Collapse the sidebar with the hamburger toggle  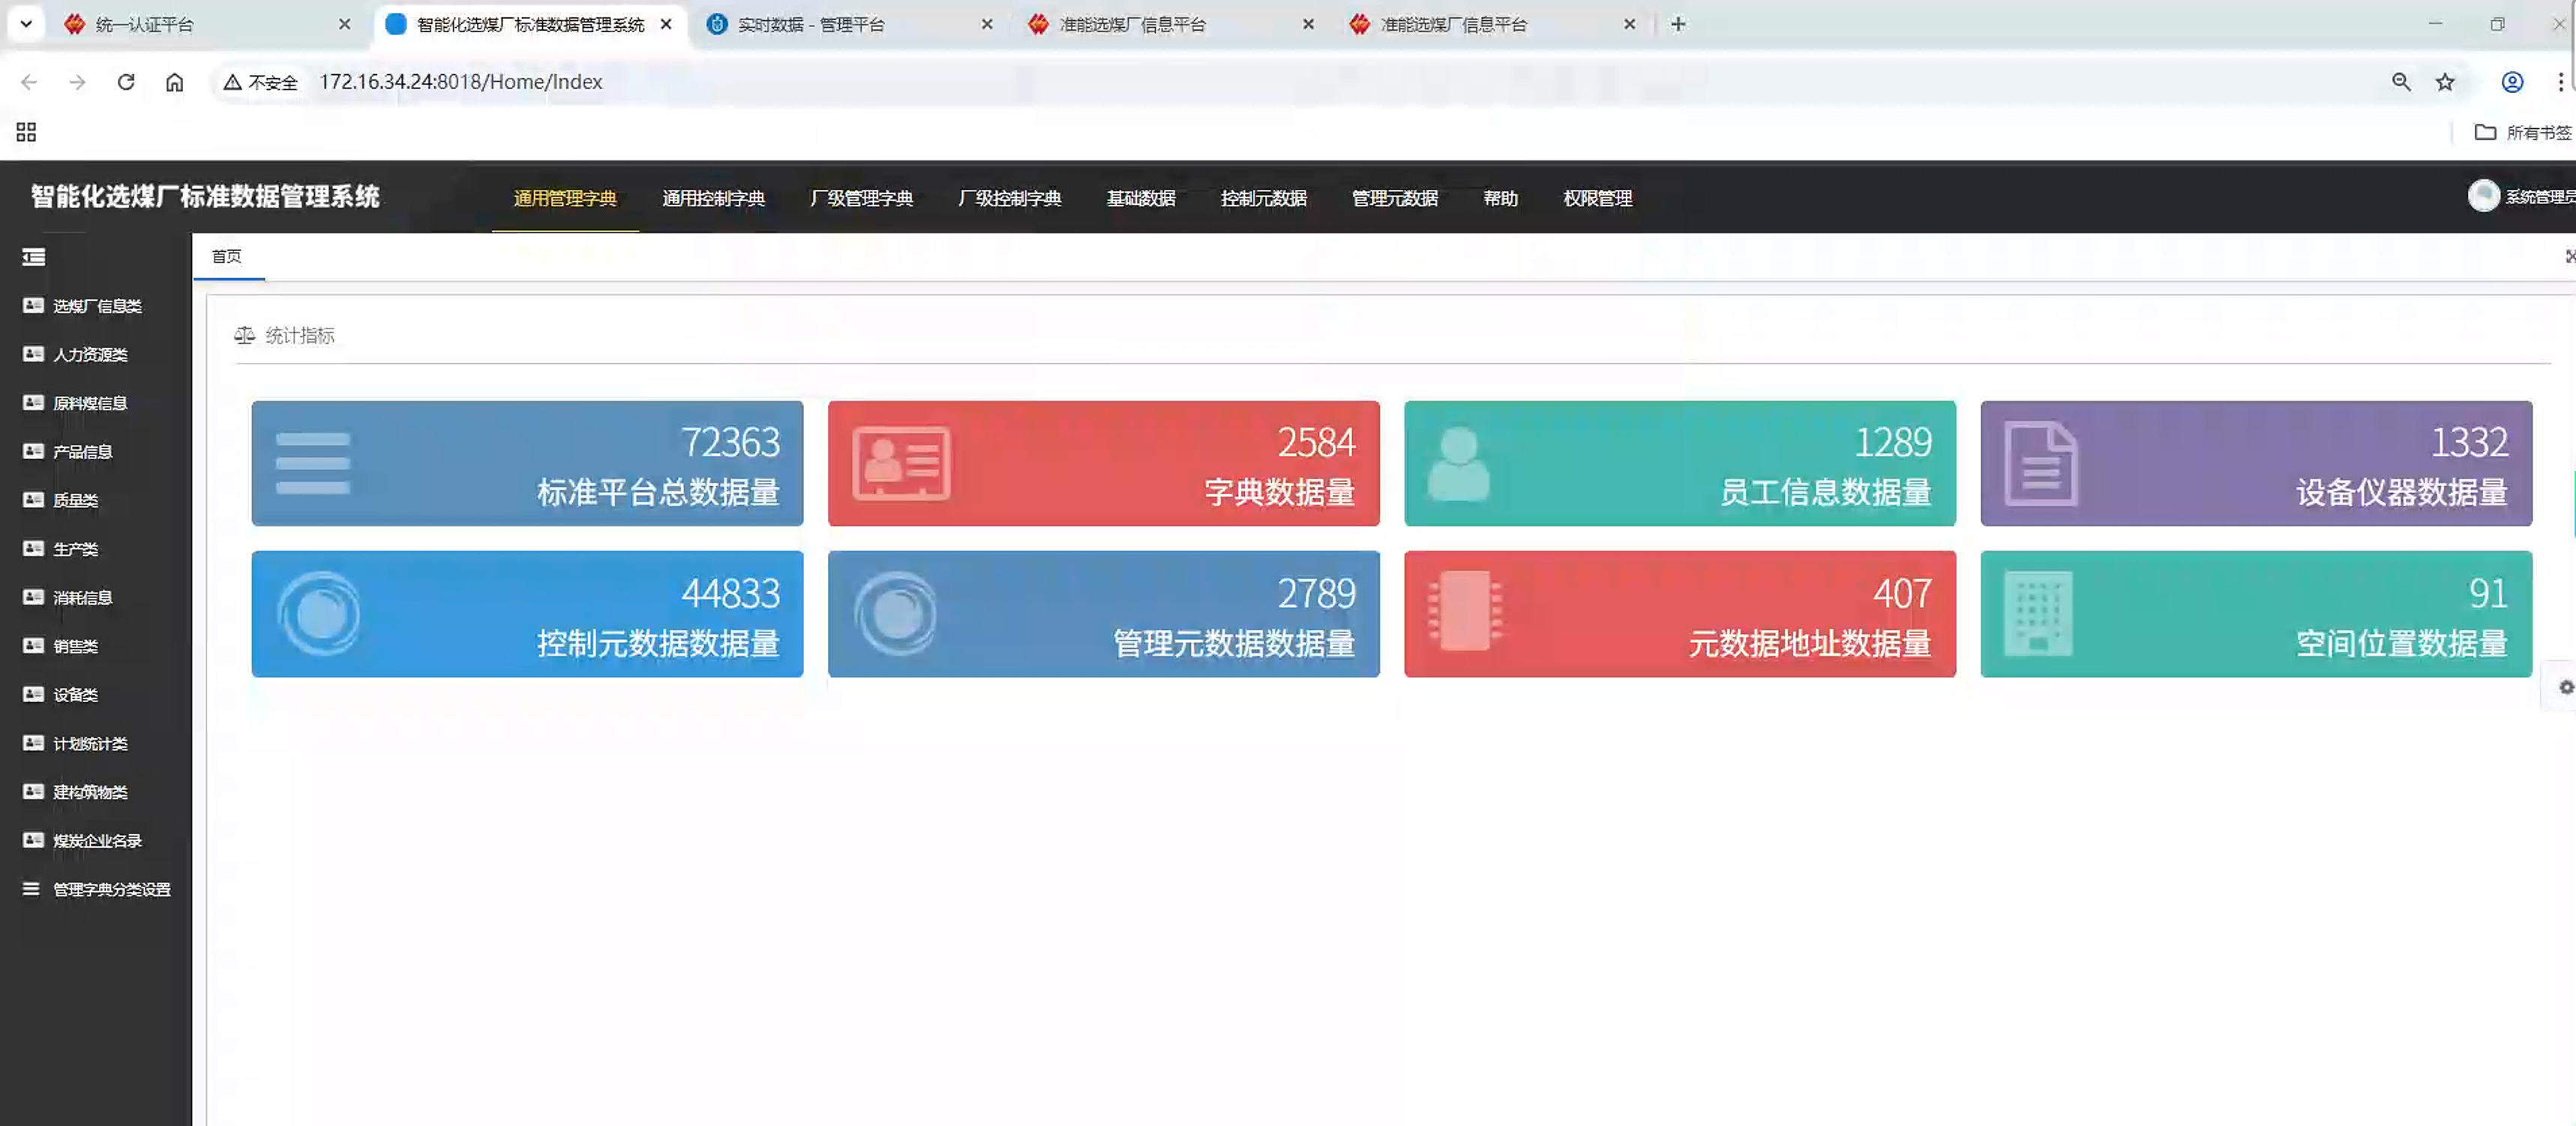[33, 257]
